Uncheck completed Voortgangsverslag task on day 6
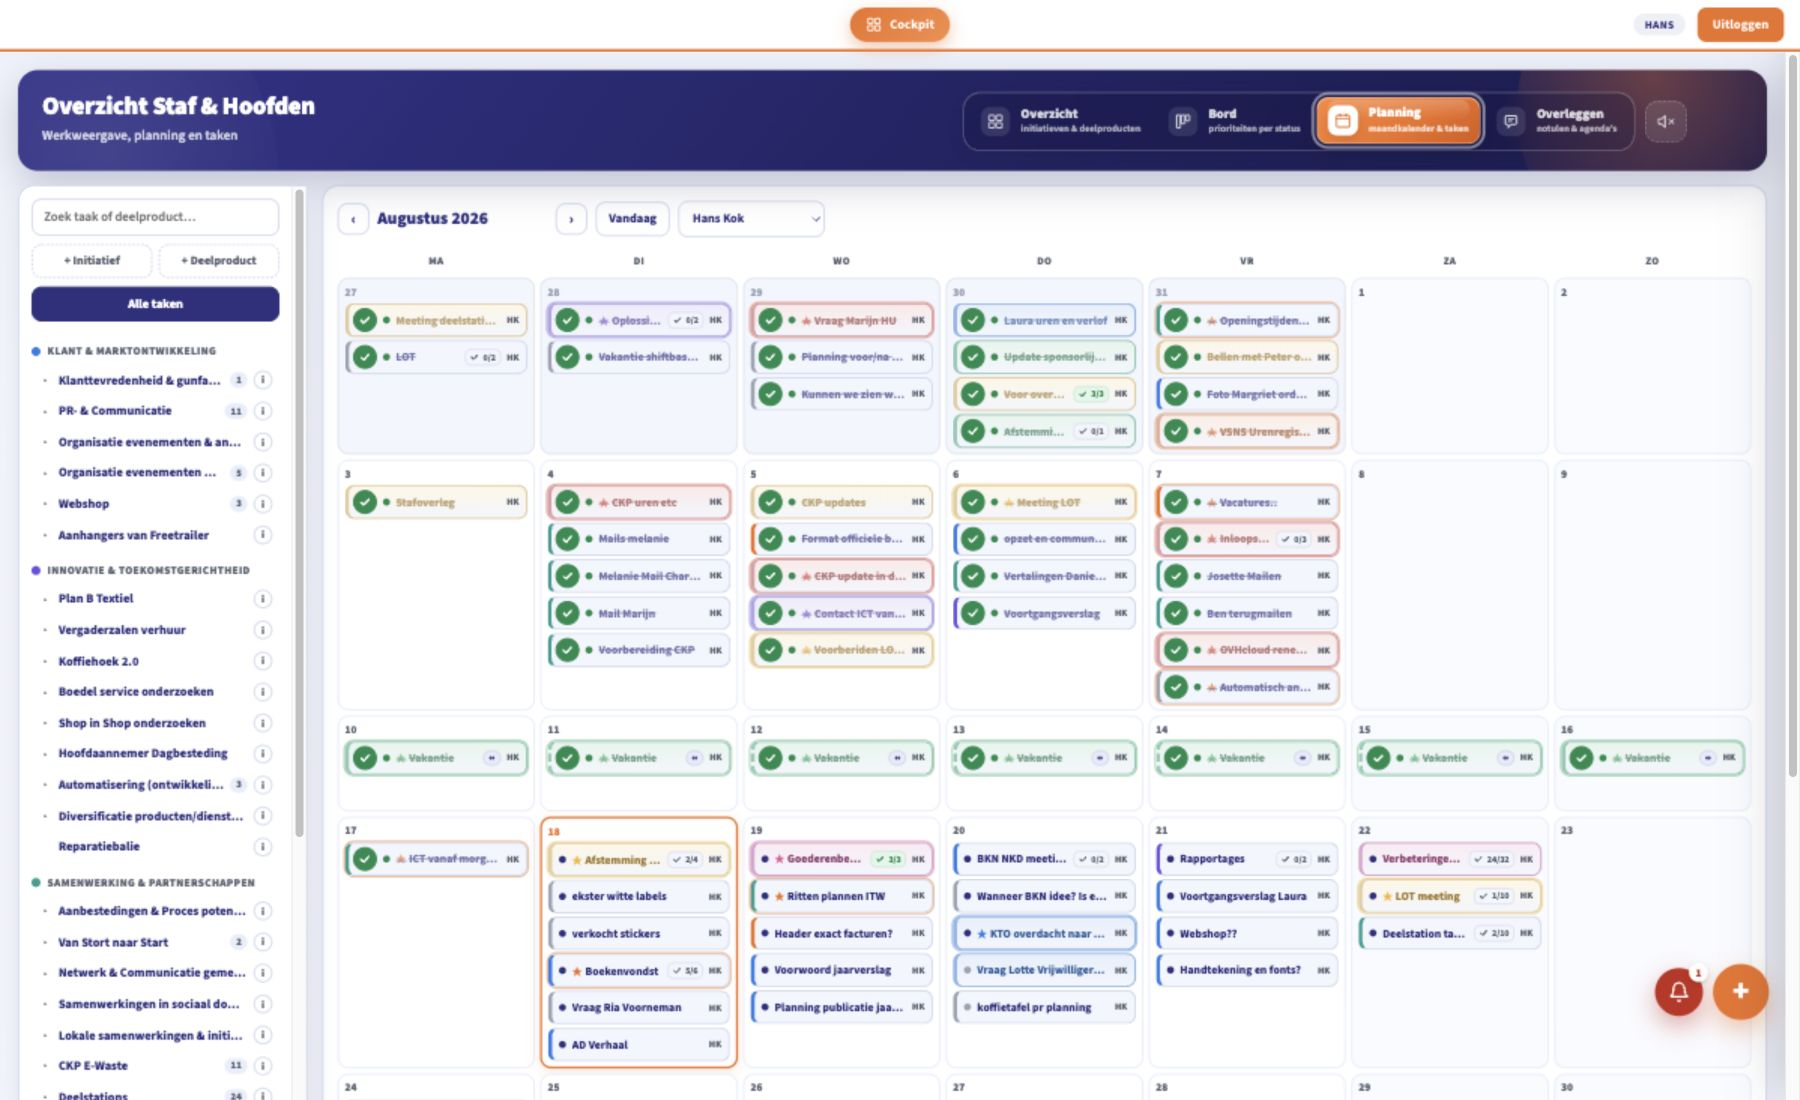 click(973, 613)
